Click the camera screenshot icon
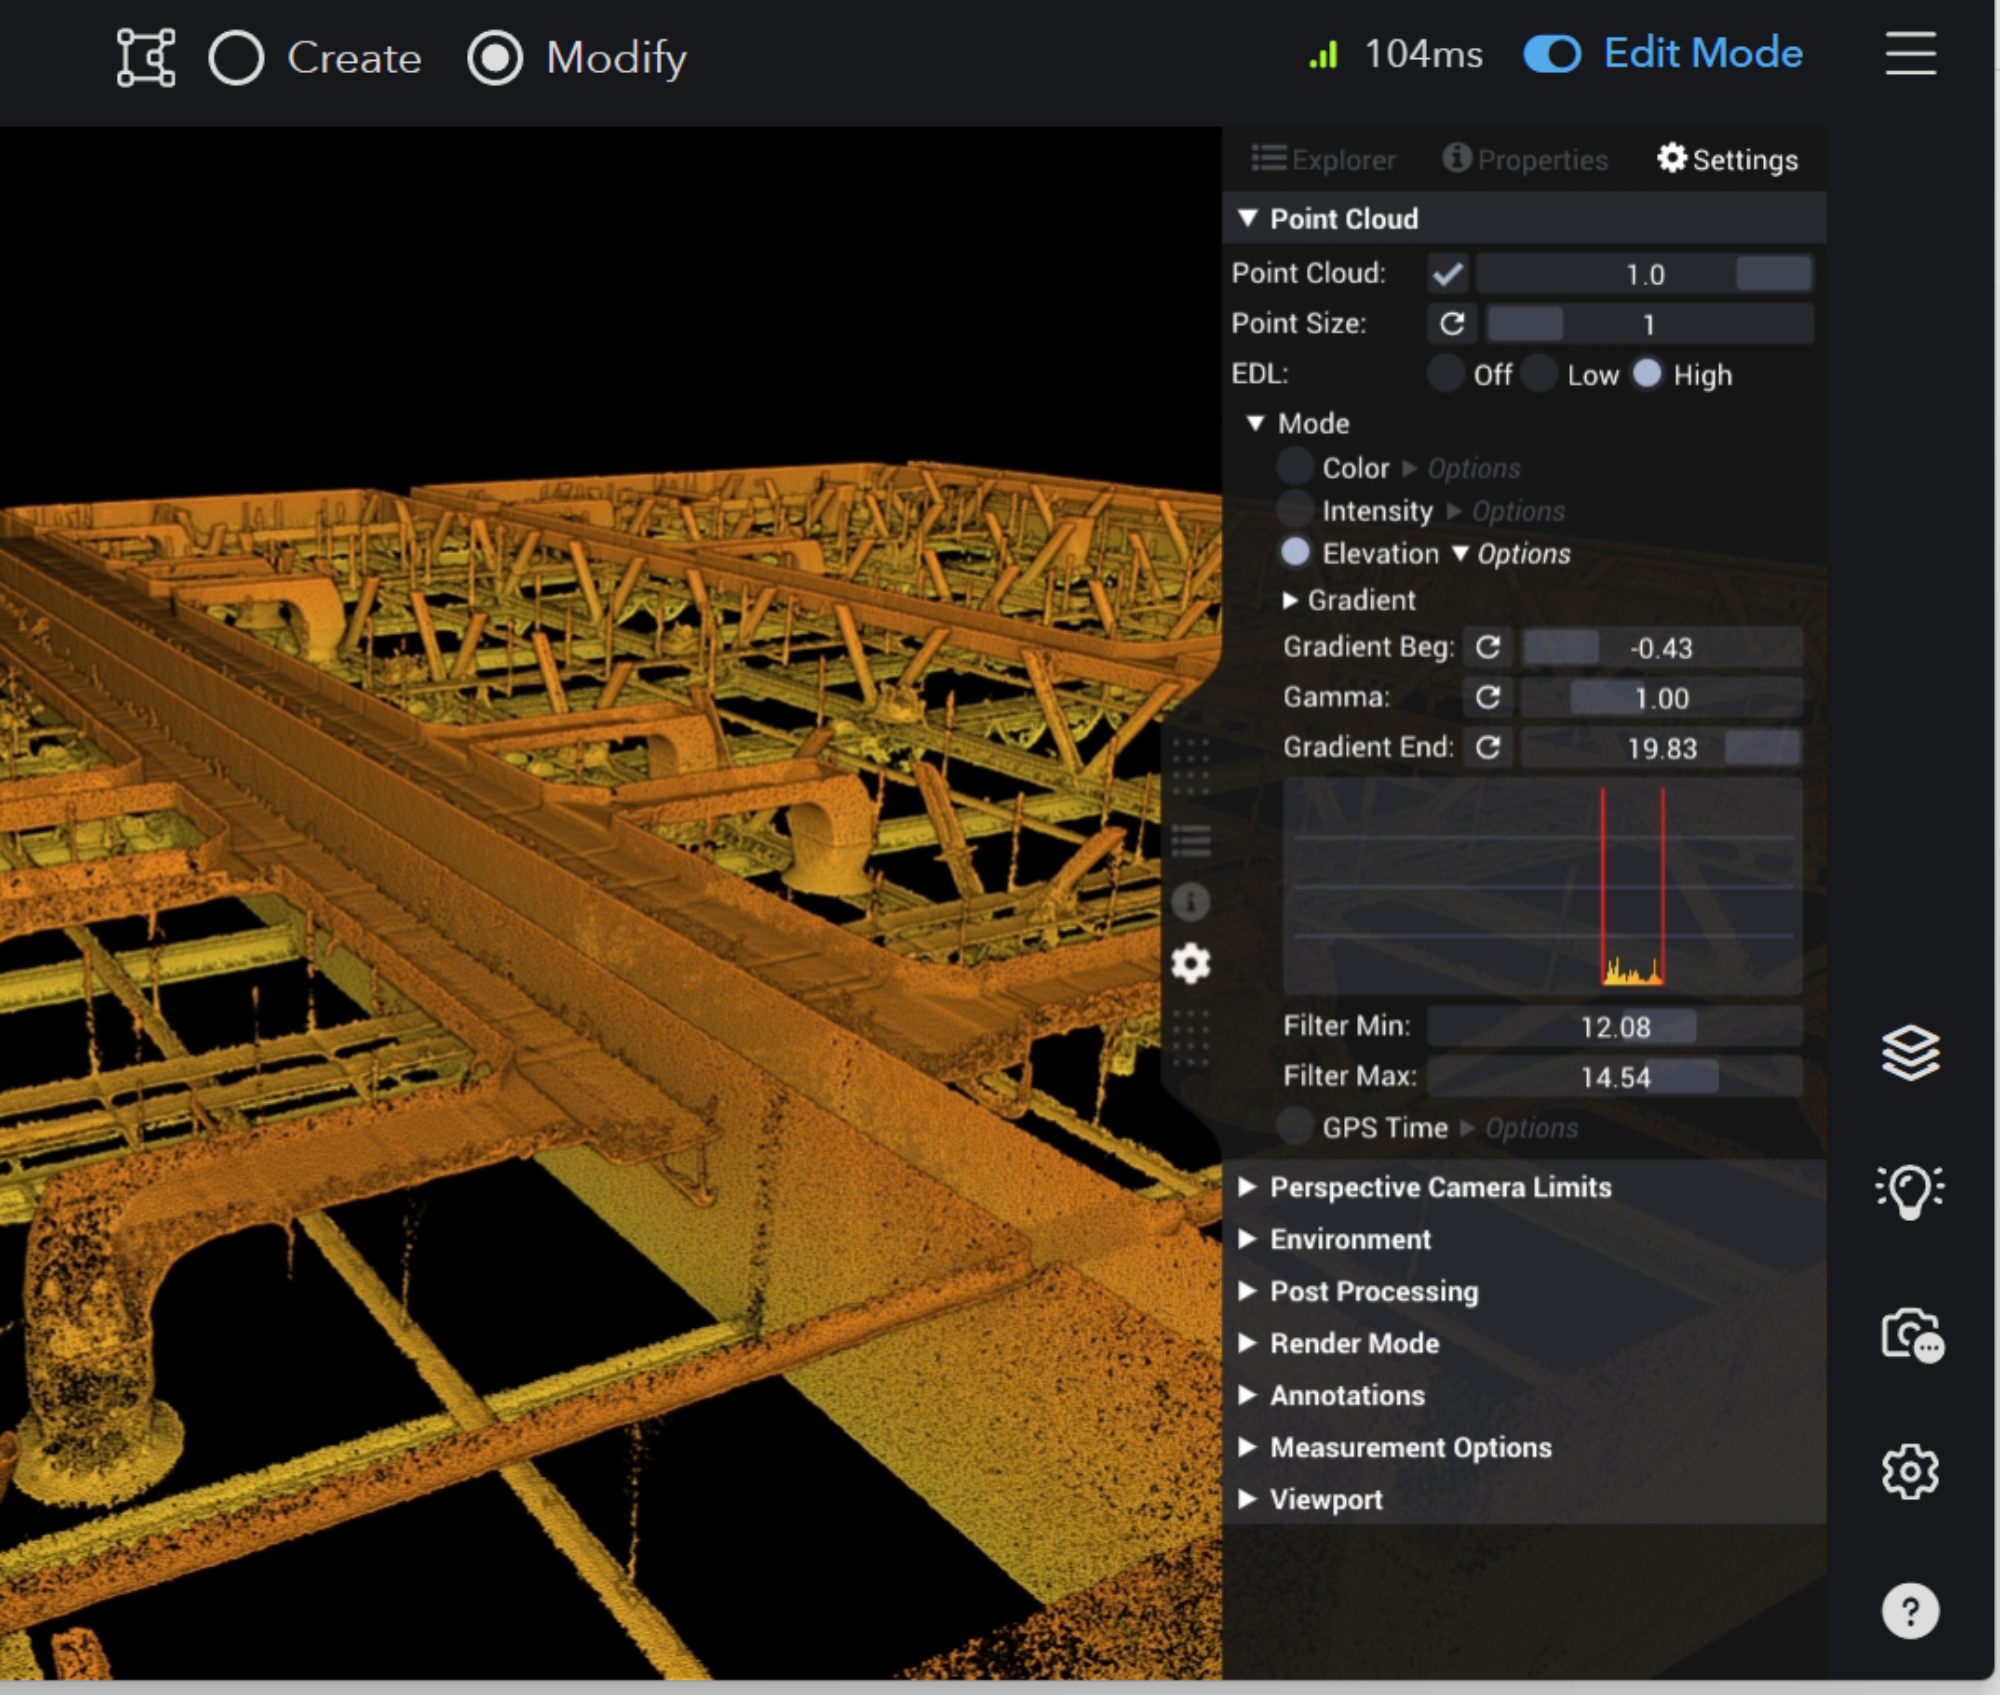 [x=1912, y=1335]
